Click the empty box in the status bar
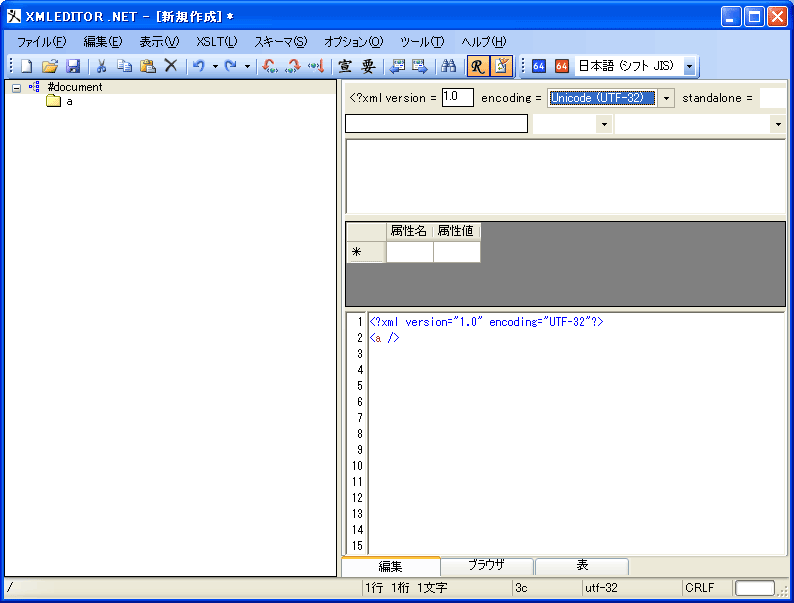This screenshot has height=603, width=794. (x=755, y=588)
